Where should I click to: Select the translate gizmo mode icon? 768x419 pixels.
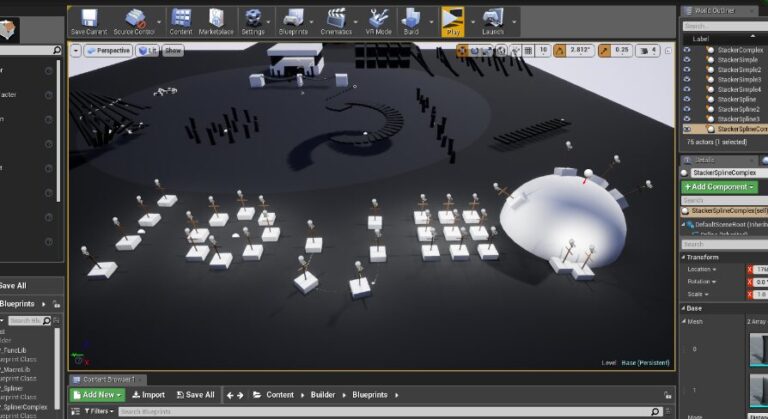pyautogui.click(x=462, y=50)
